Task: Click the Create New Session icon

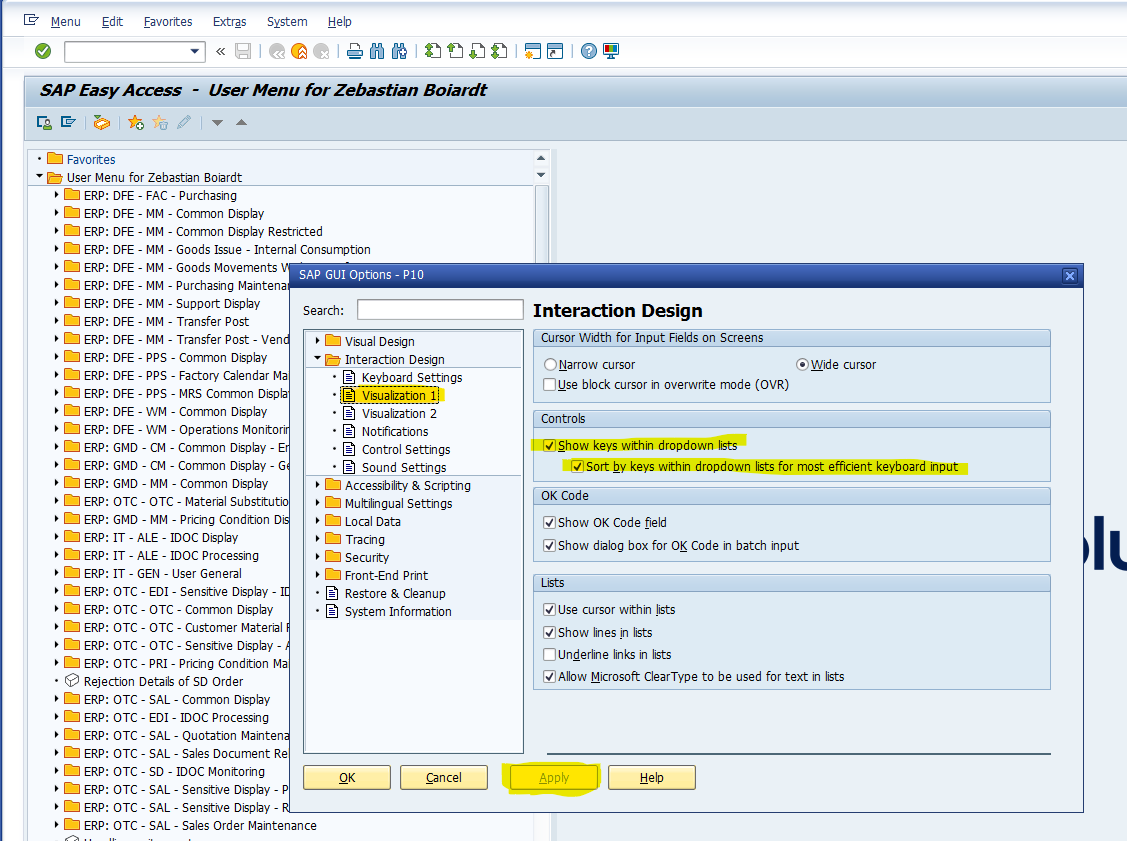Action: (533, 51)
